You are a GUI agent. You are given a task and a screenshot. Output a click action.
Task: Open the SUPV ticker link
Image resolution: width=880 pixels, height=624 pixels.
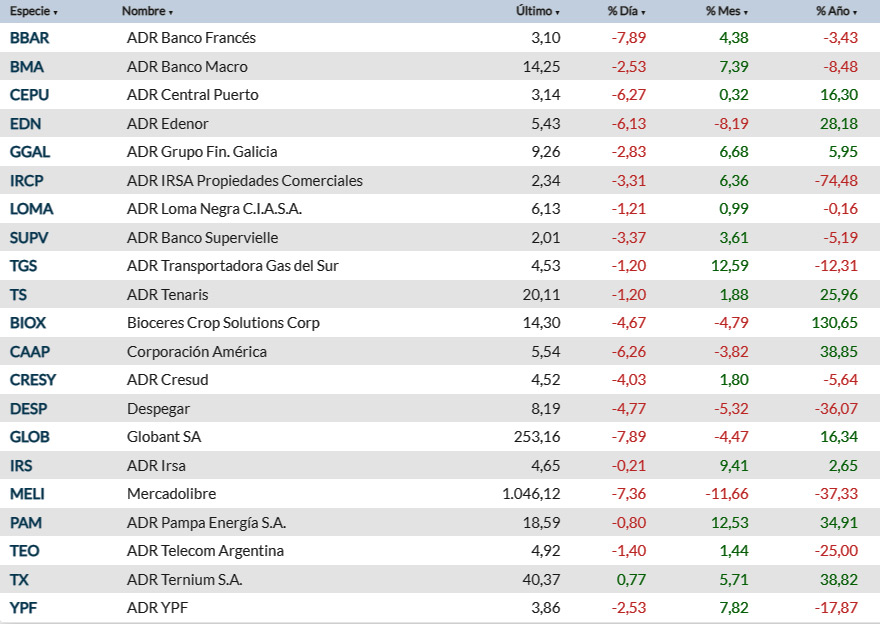pyautogui.click(x=29, y=238)
